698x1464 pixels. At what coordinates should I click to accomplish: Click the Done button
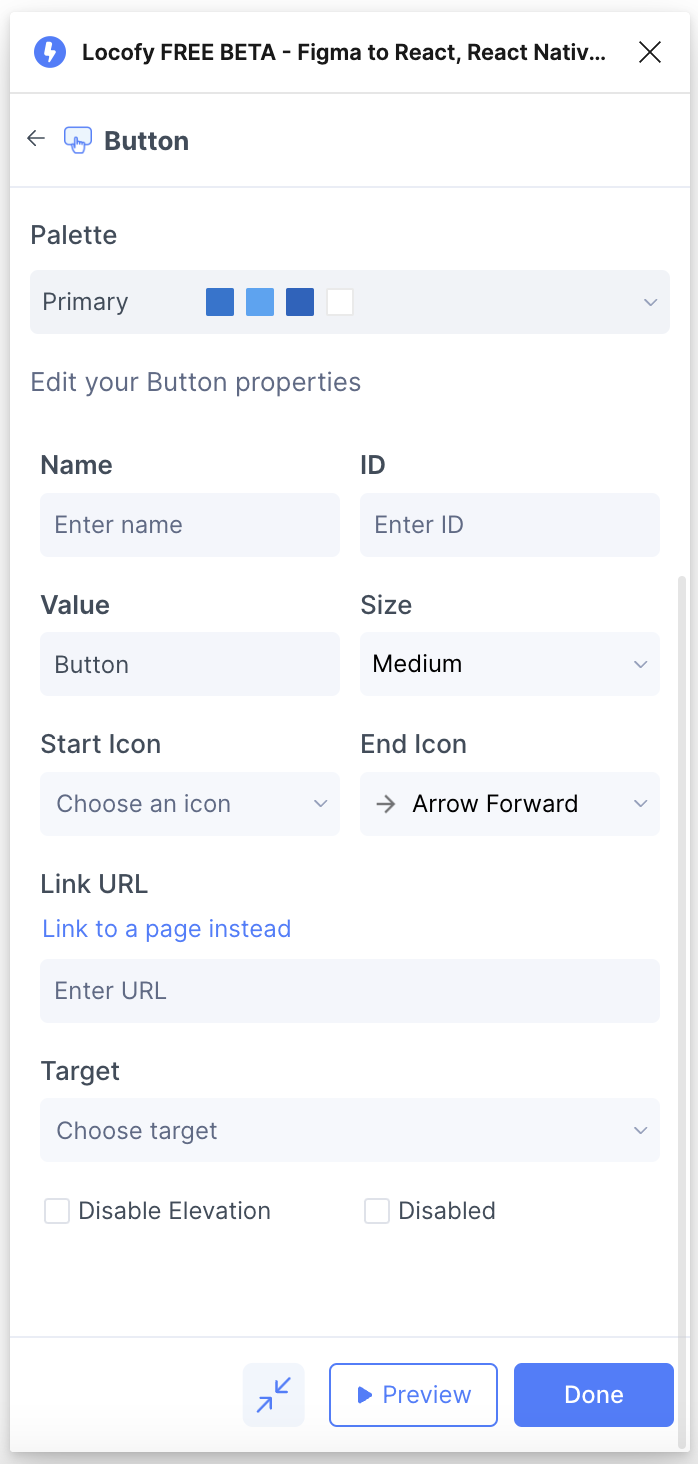click(x=594, y=1394)
